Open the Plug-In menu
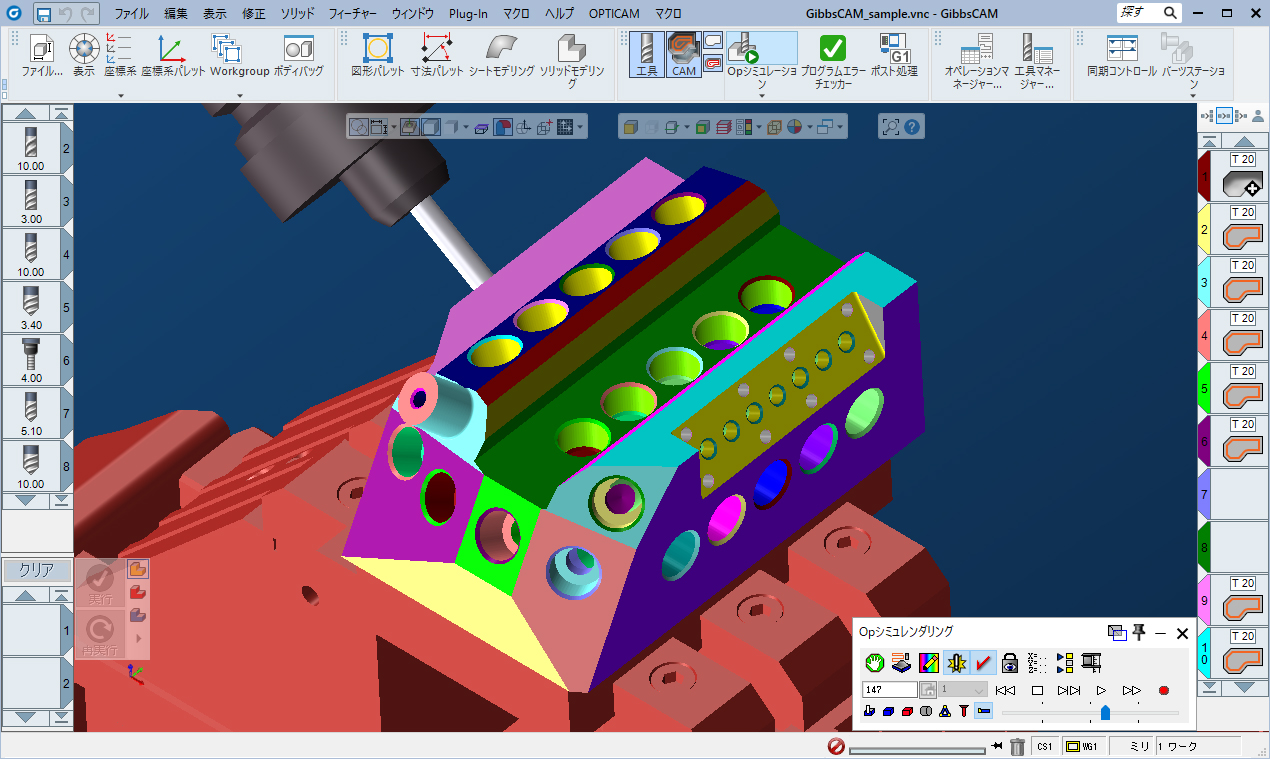 click(468, 14)
